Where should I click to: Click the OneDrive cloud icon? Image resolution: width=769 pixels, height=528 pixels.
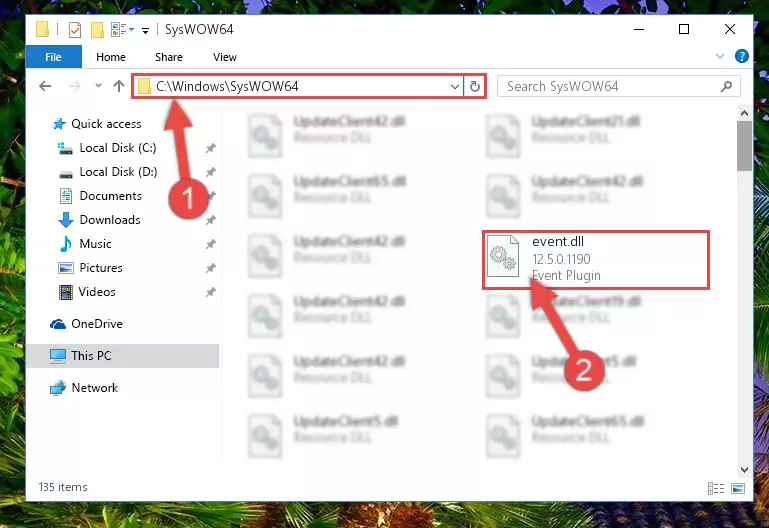click(57, 324)
